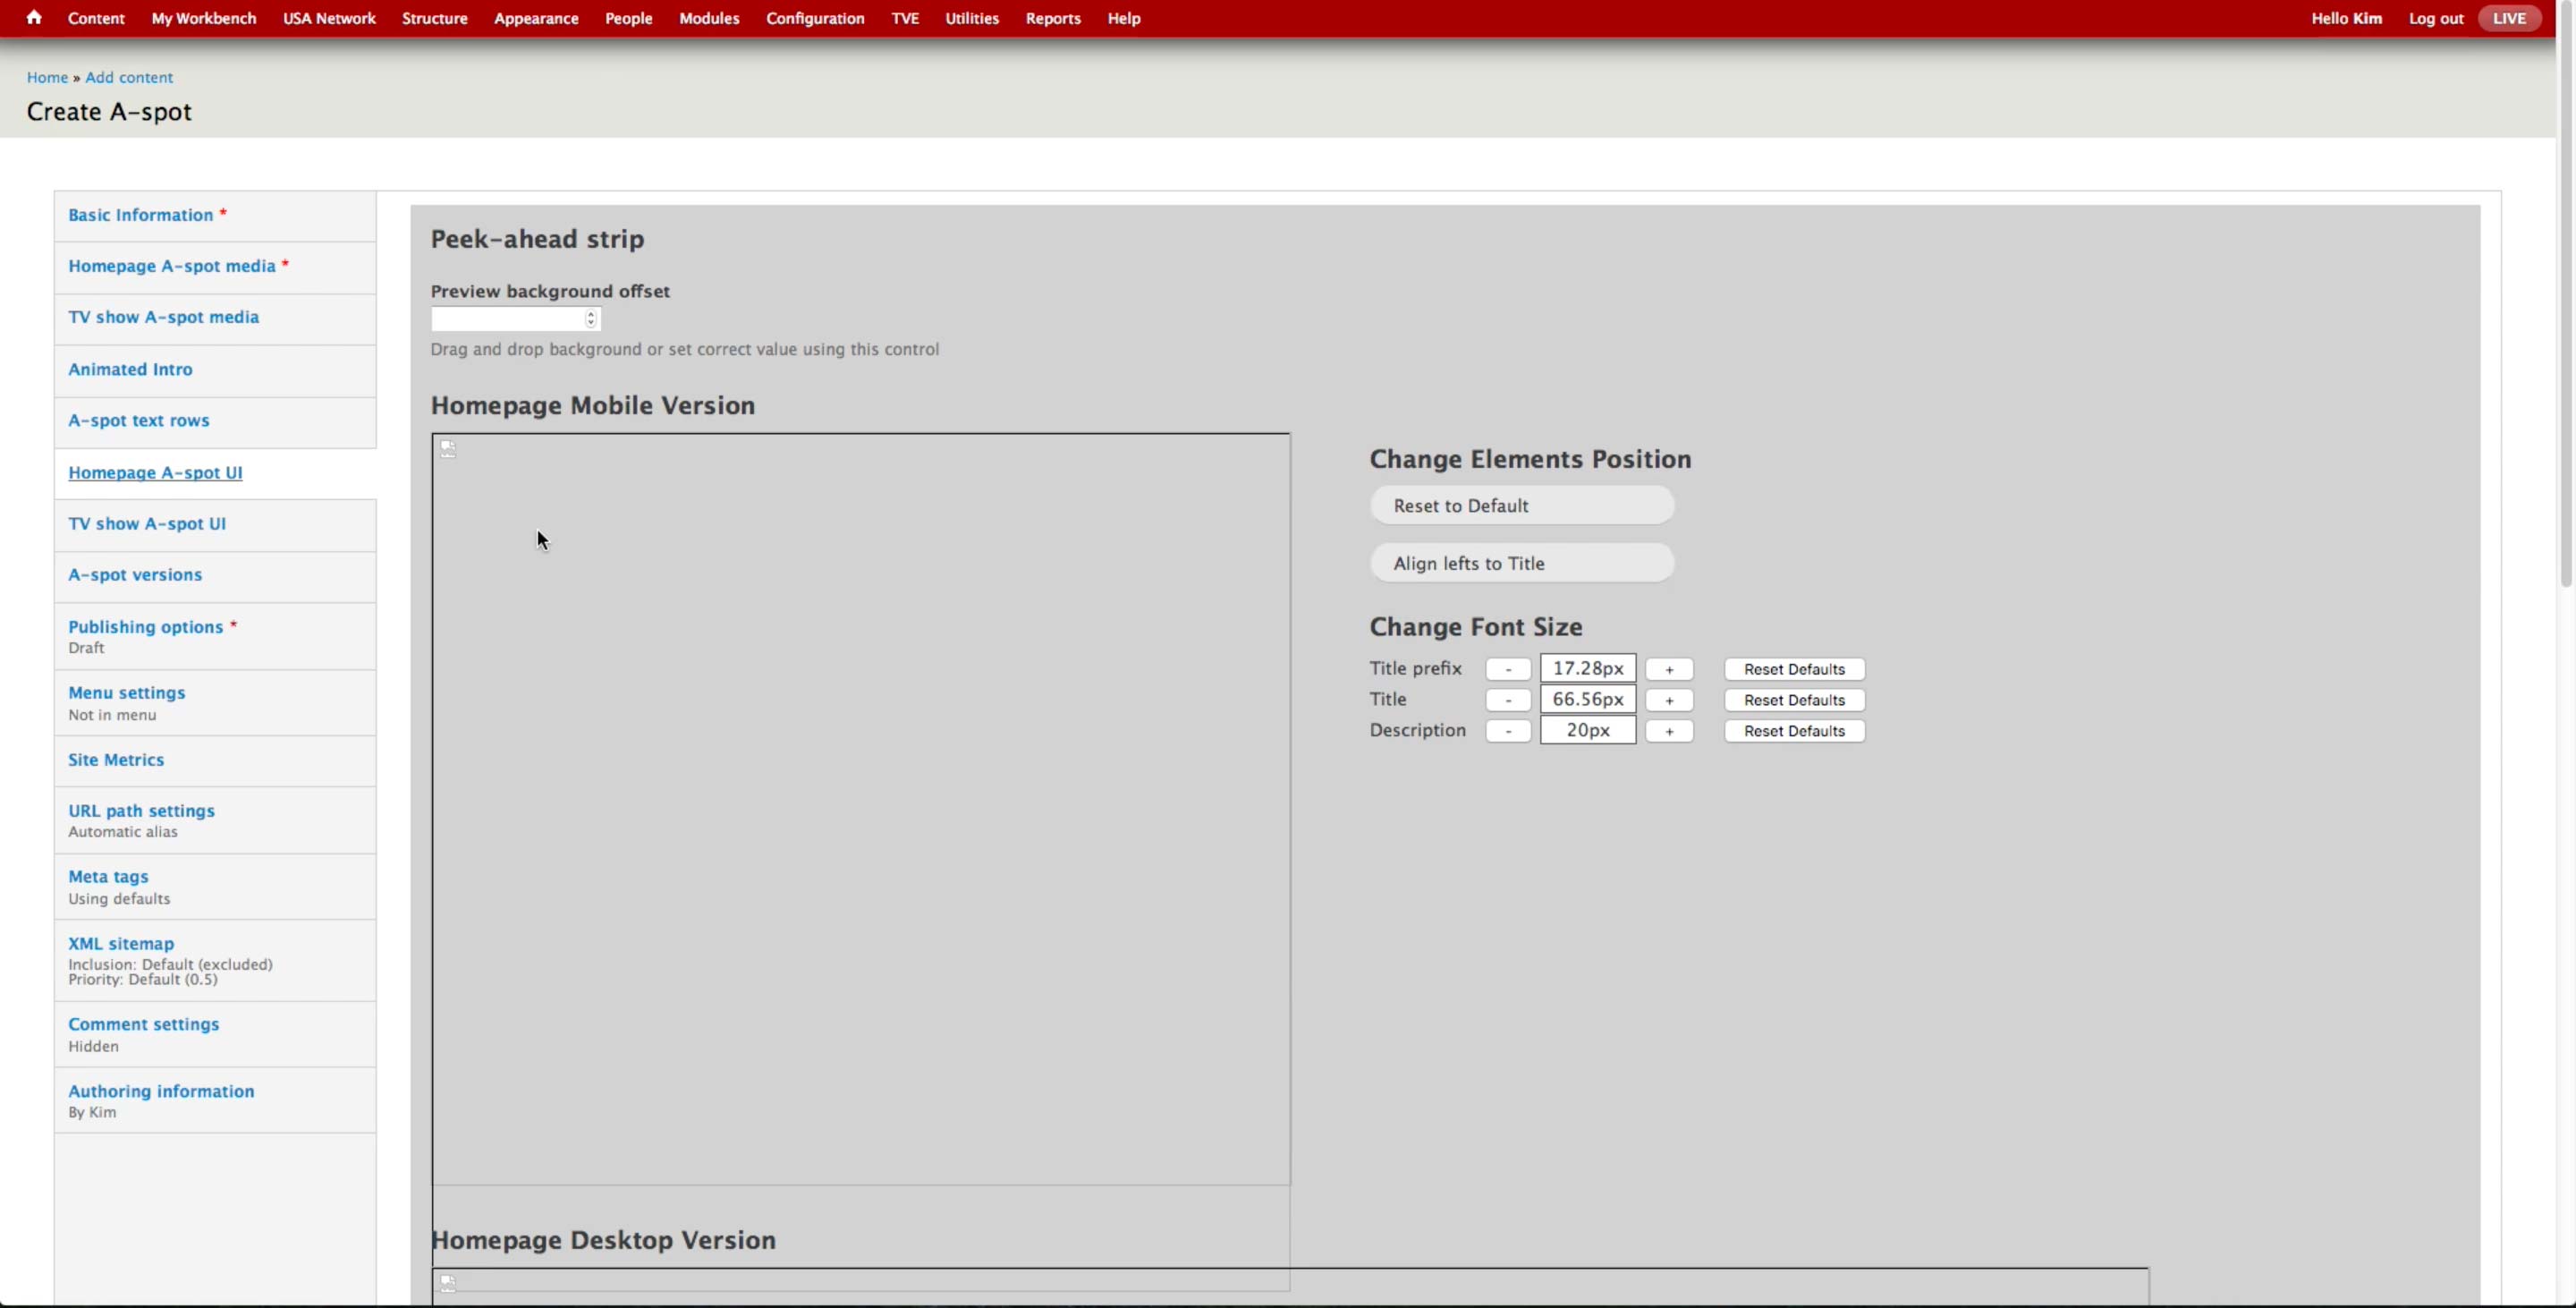
Task: Click the home icon in admin toolbar
Action: [x=34, y=17]
